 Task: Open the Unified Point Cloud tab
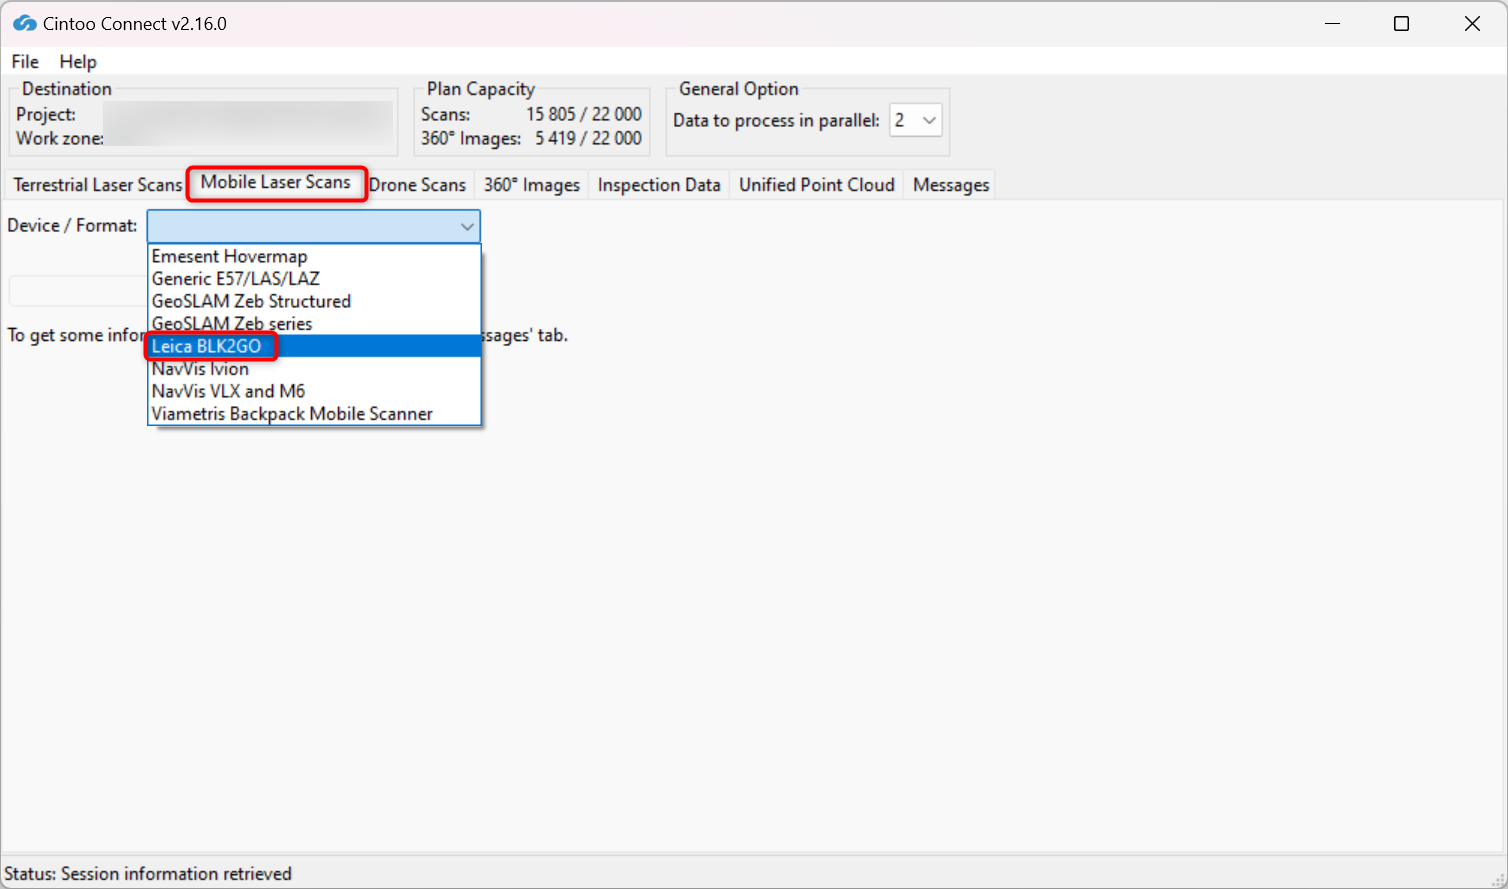coord(817,185)
